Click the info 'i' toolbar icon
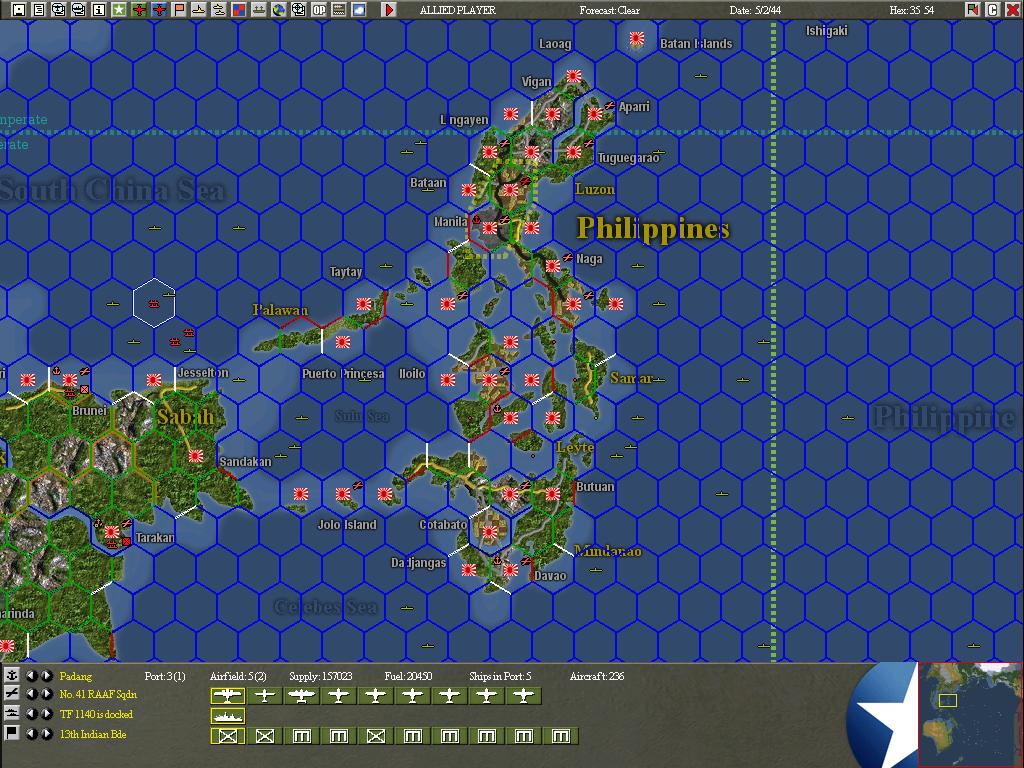This screenshot has height=768, width=1024. 99,9
